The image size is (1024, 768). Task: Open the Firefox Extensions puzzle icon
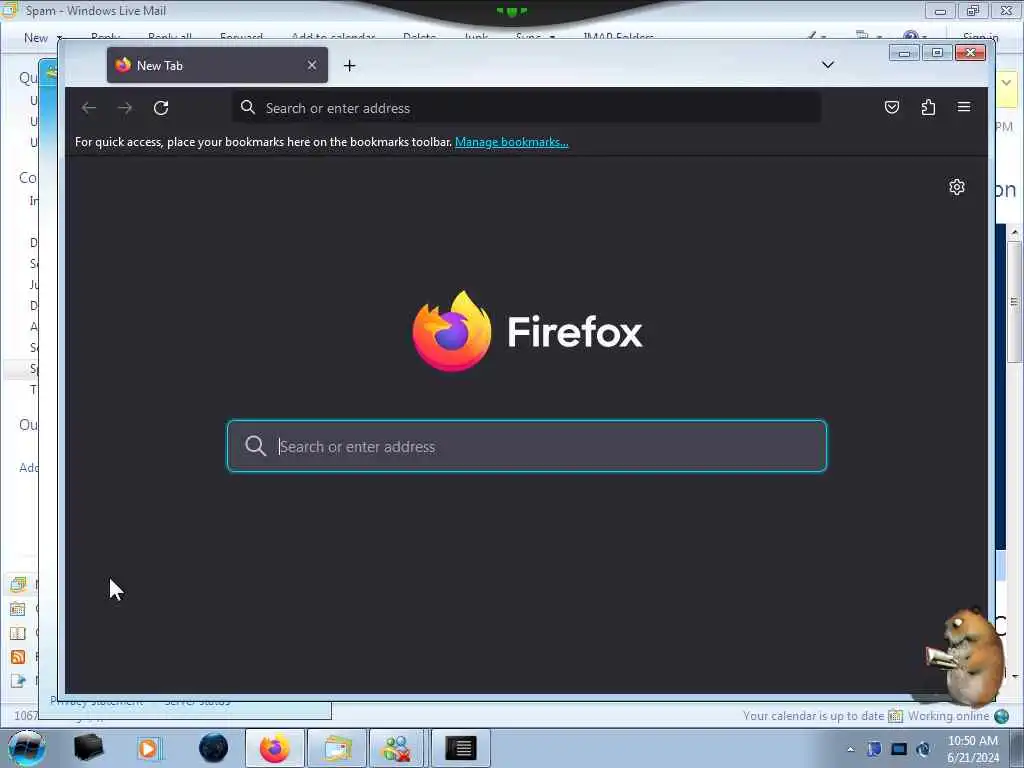pyautogui.click(x=928, y=107)
